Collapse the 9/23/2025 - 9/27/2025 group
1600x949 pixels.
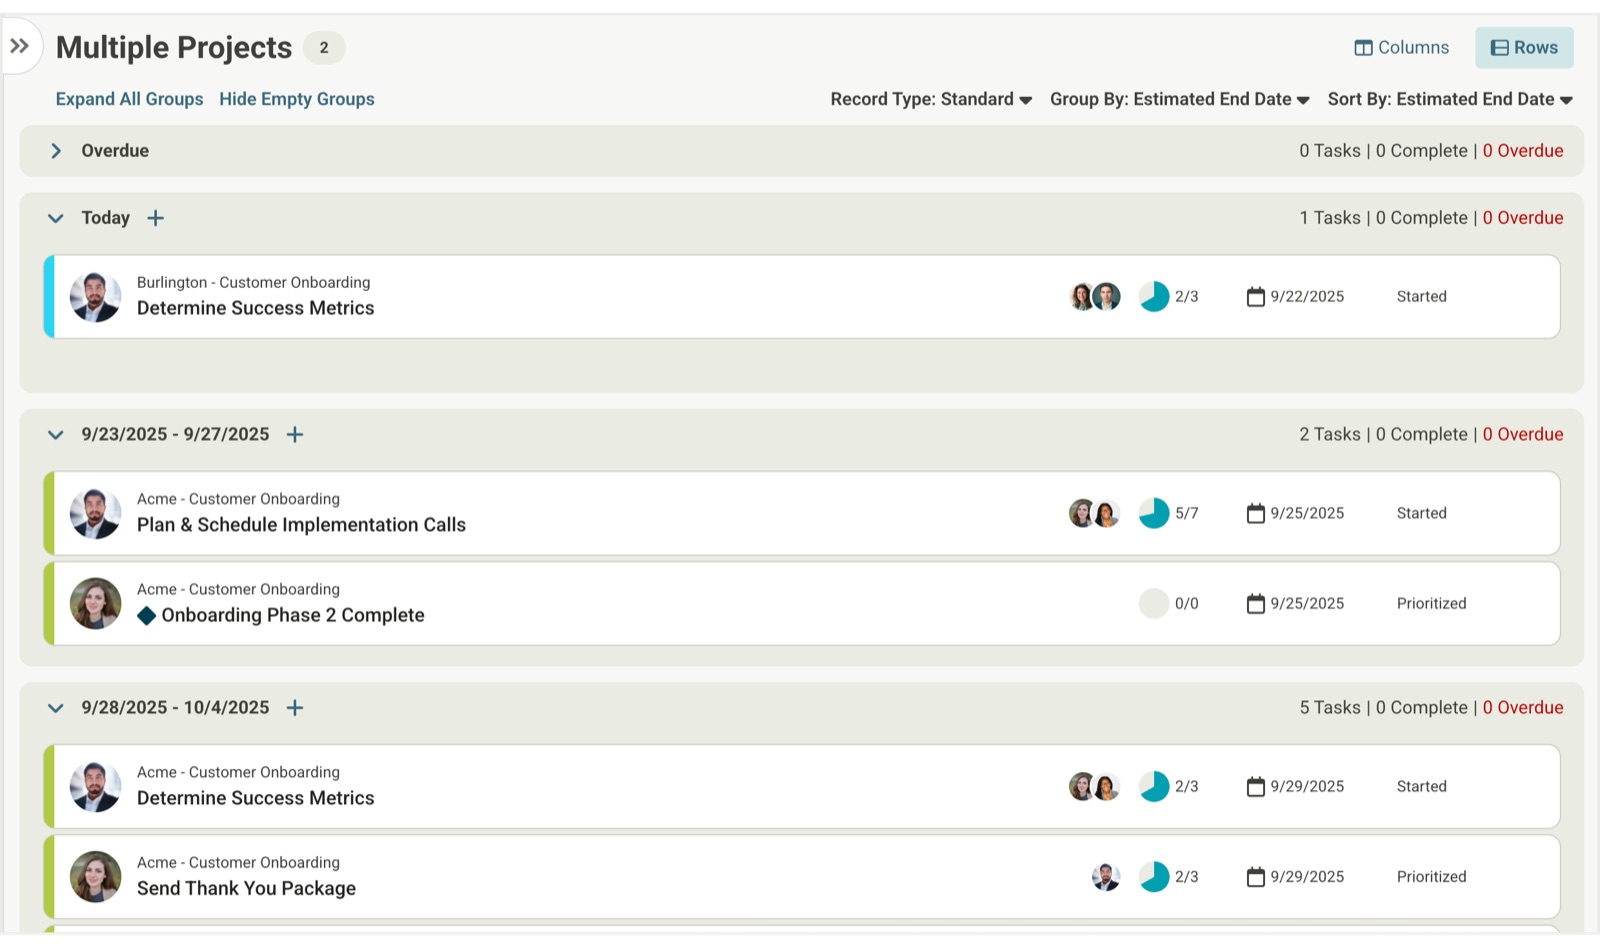[x=56, y=434]
